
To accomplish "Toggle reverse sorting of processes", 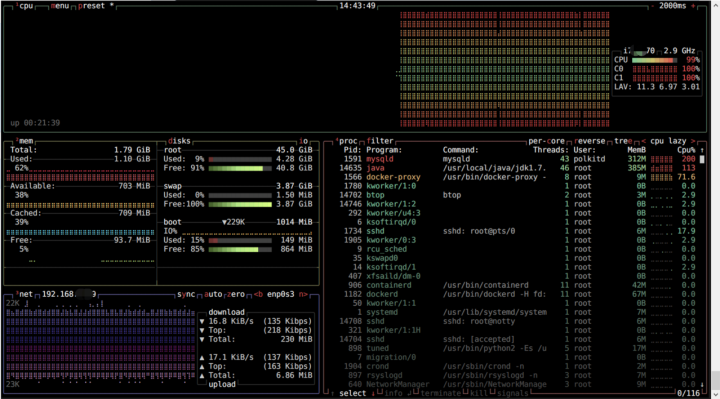I will 590,141.
